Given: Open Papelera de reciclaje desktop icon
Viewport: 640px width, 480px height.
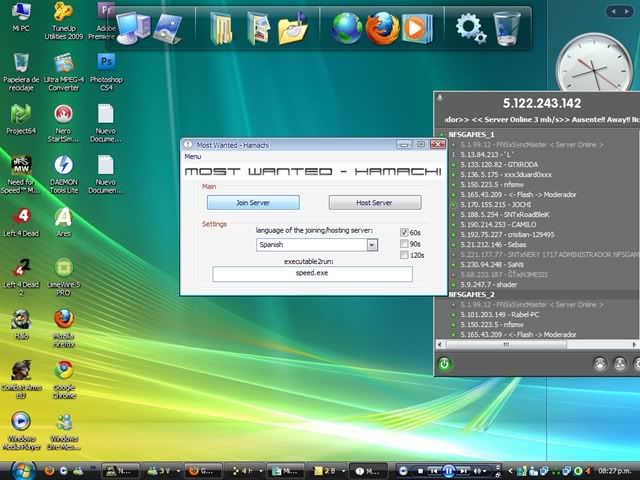Looking at the screenshot, I should [21, 72].
